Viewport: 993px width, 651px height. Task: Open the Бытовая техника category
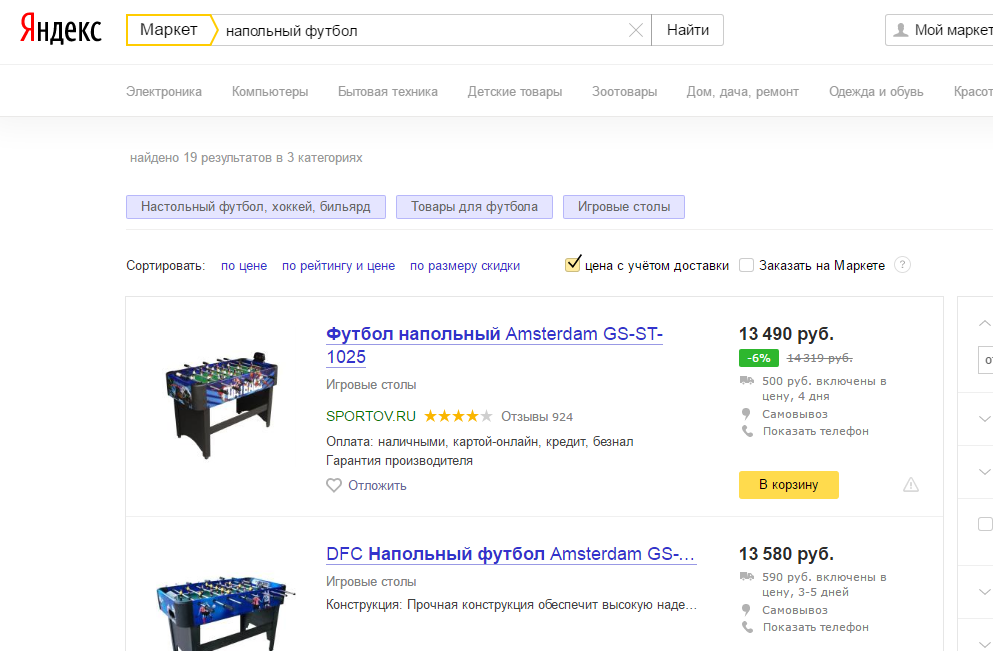point(387,91)
